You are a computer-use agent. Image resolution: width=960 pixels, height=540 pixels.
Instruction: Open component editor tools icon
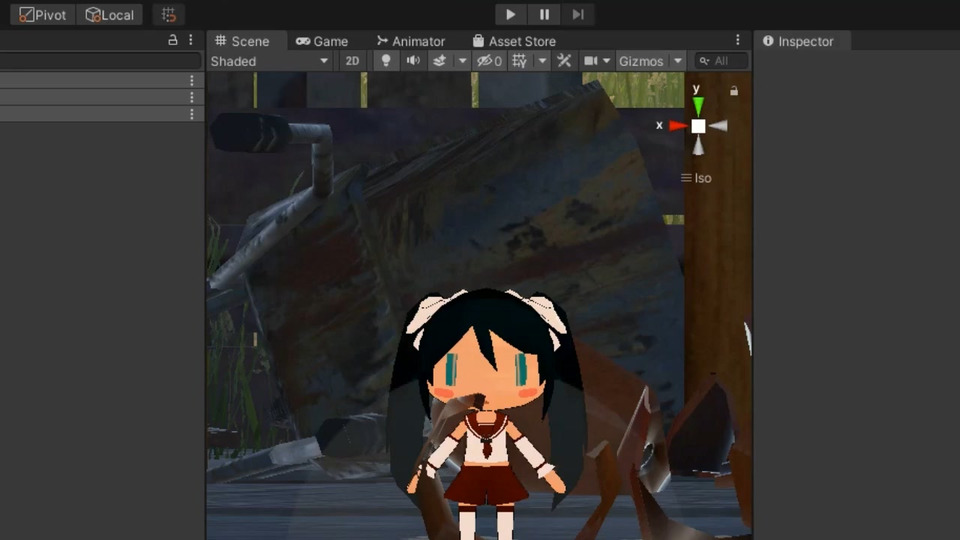coord(564,61)
